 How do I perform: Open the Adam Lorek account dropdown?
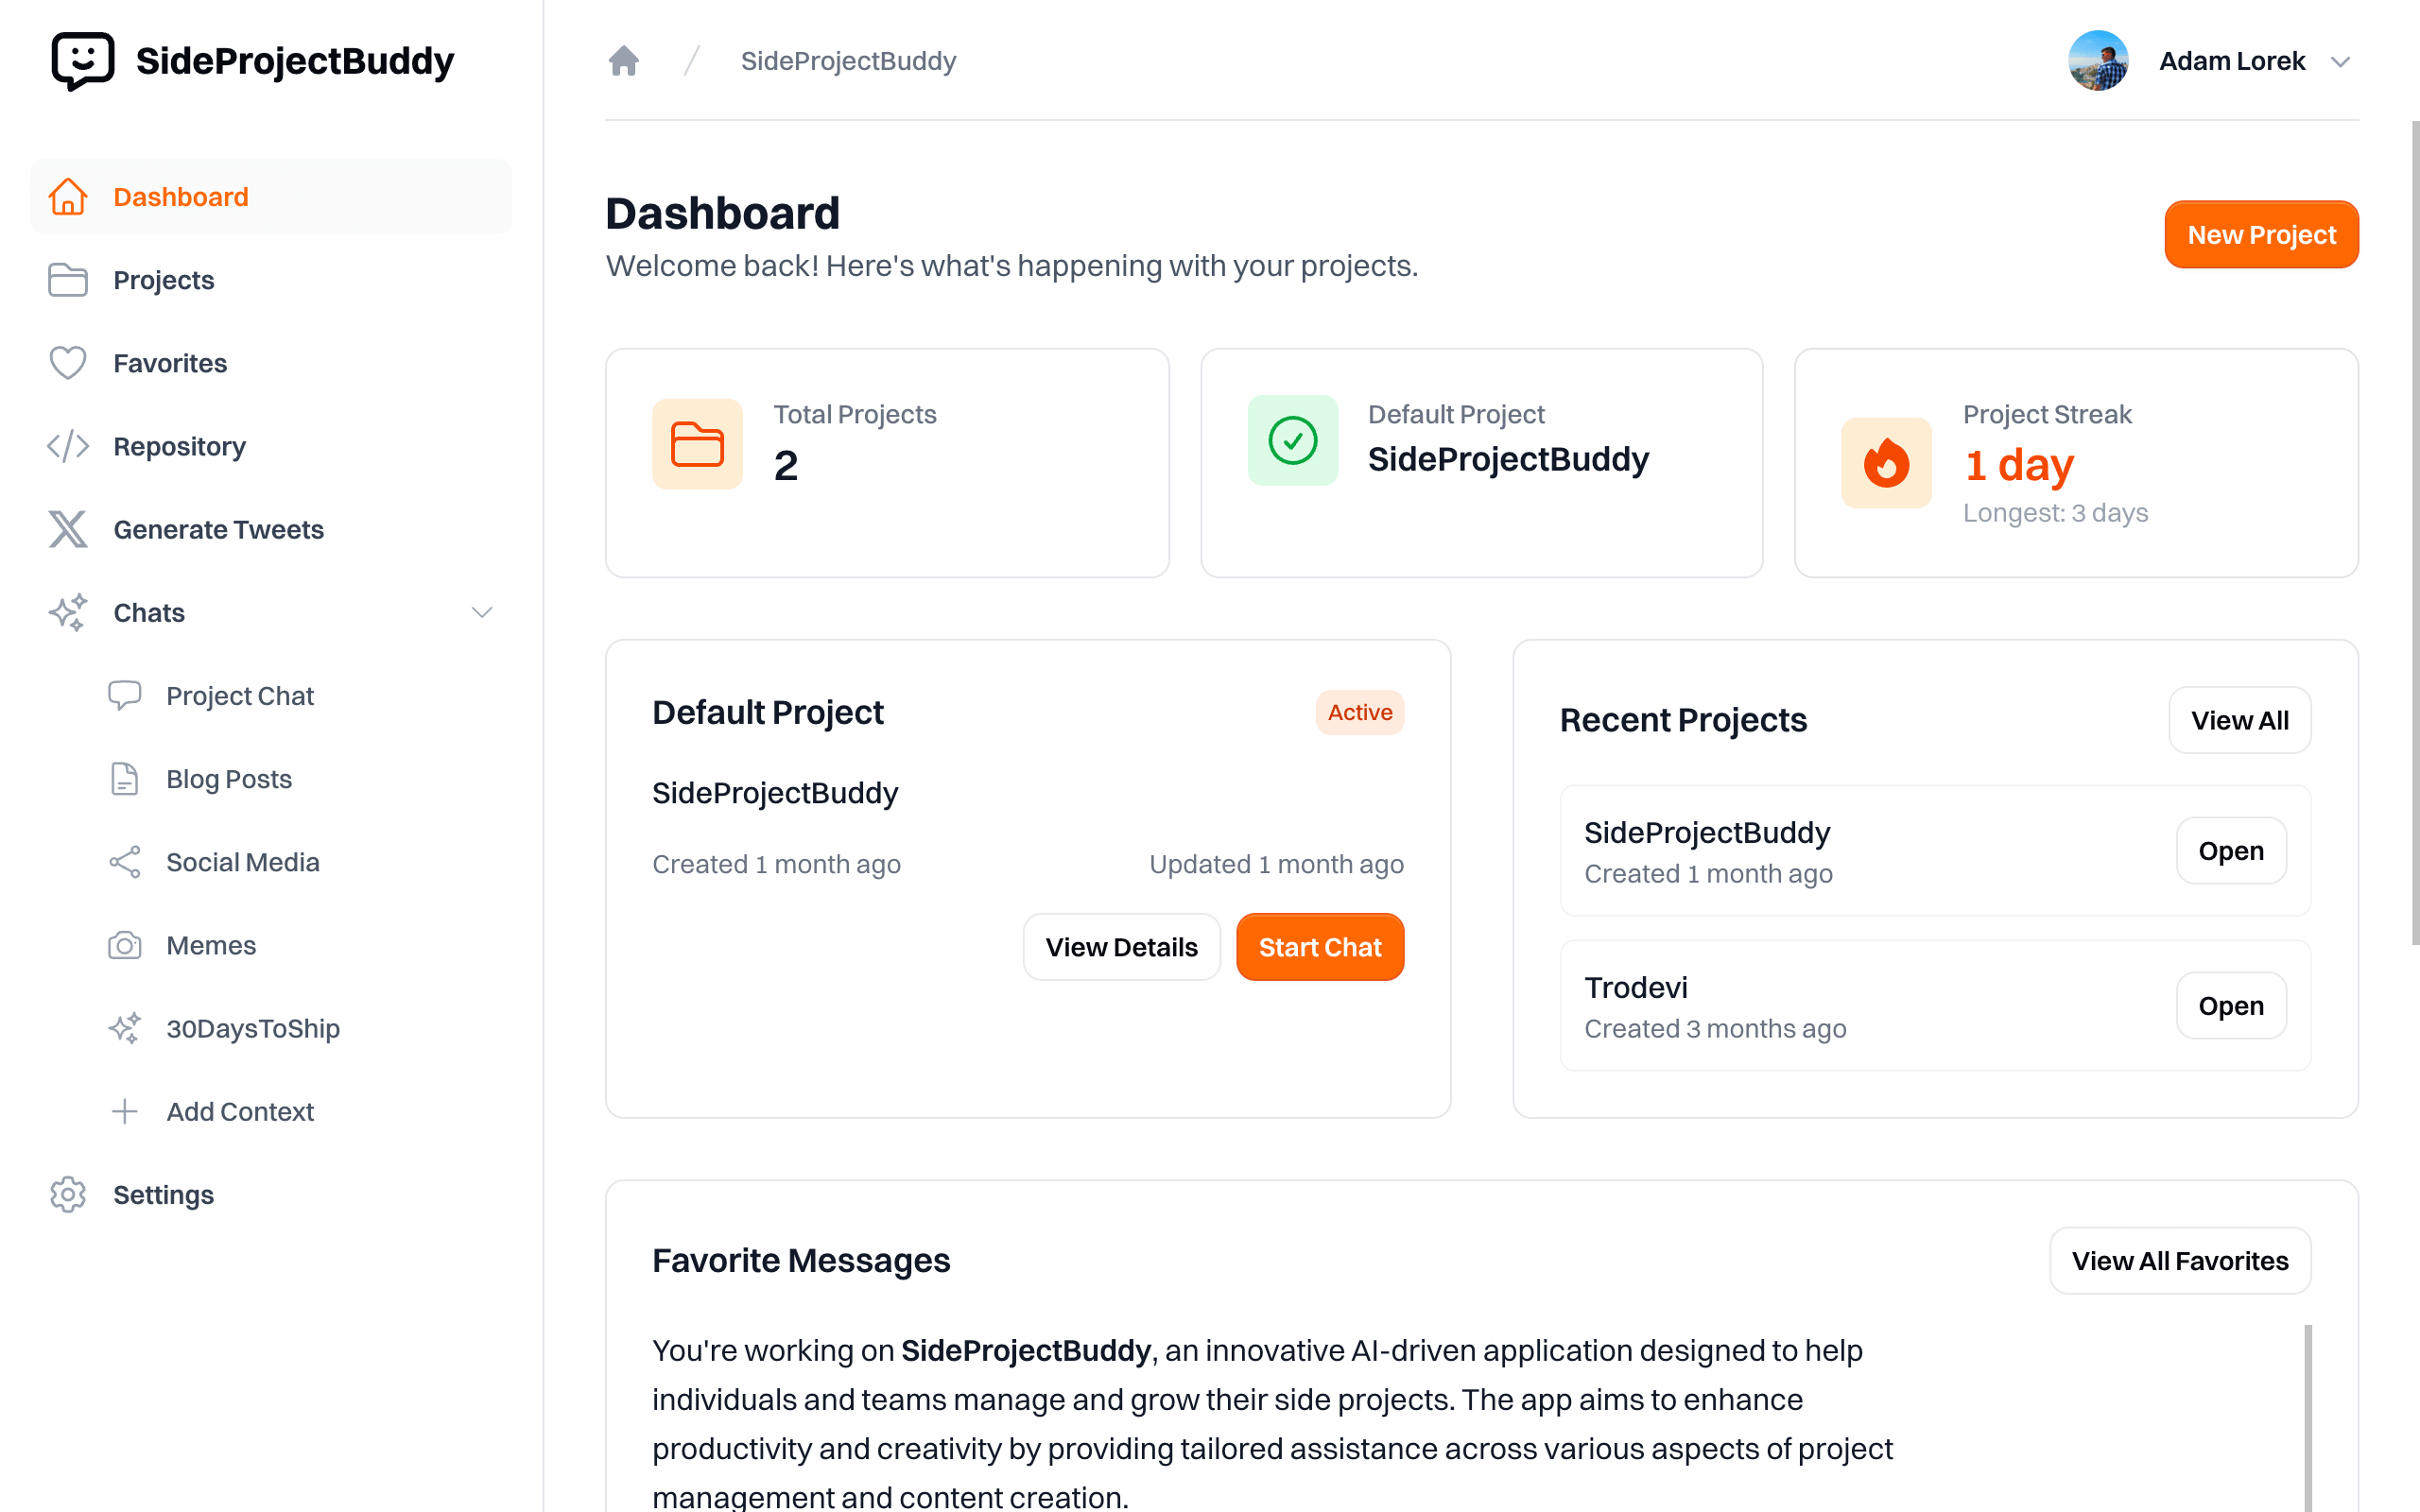click(x=2339, y=62)
